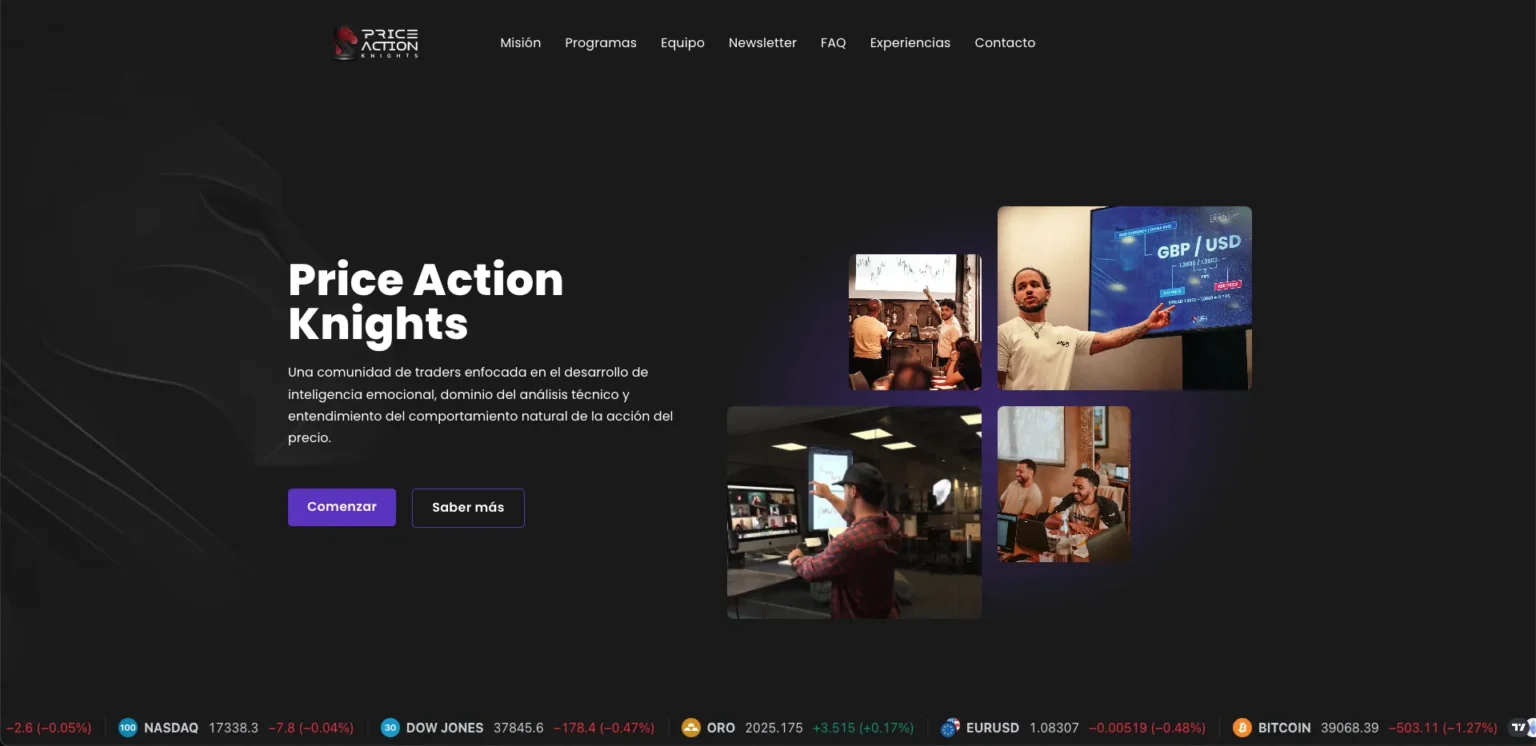Open the photo of man at computer monitors
This screenshot has height=746, width=1536.
[x=854, y=512]
